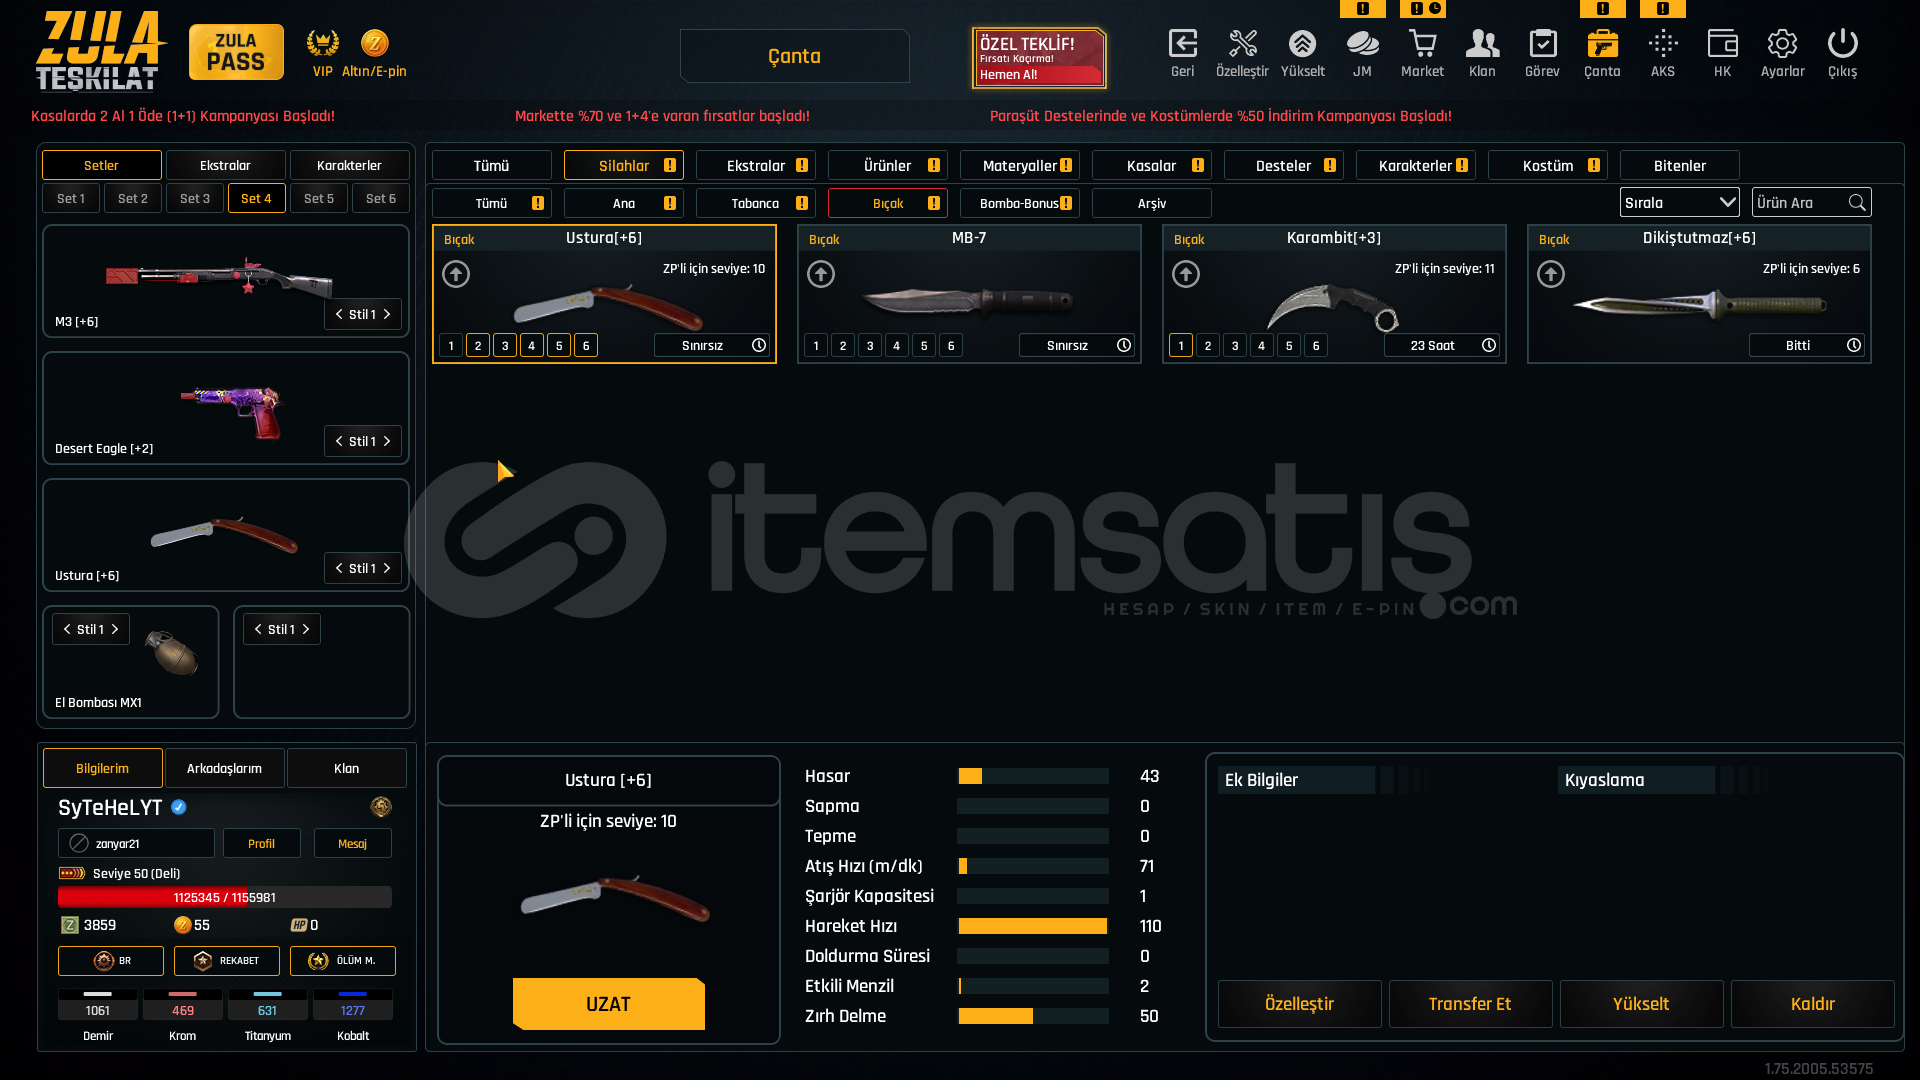Click upgrade arrow icon on Ustura[+6] card
The width and height of the screenshot is (1920, 1080).
click(x=456, y=274)
